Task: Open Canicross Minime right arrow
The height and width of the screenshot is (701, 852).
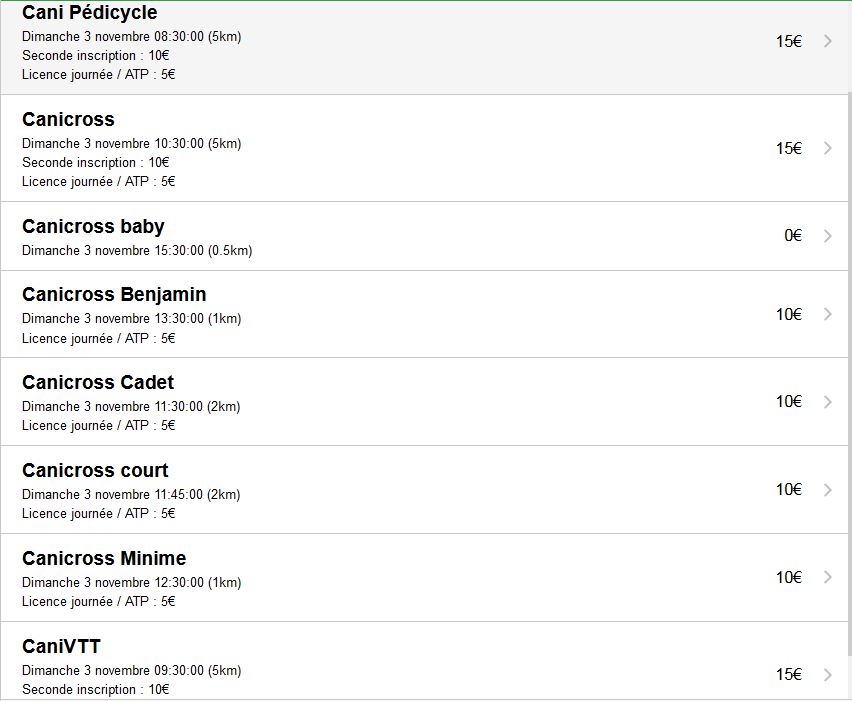Action: [828, 577]
